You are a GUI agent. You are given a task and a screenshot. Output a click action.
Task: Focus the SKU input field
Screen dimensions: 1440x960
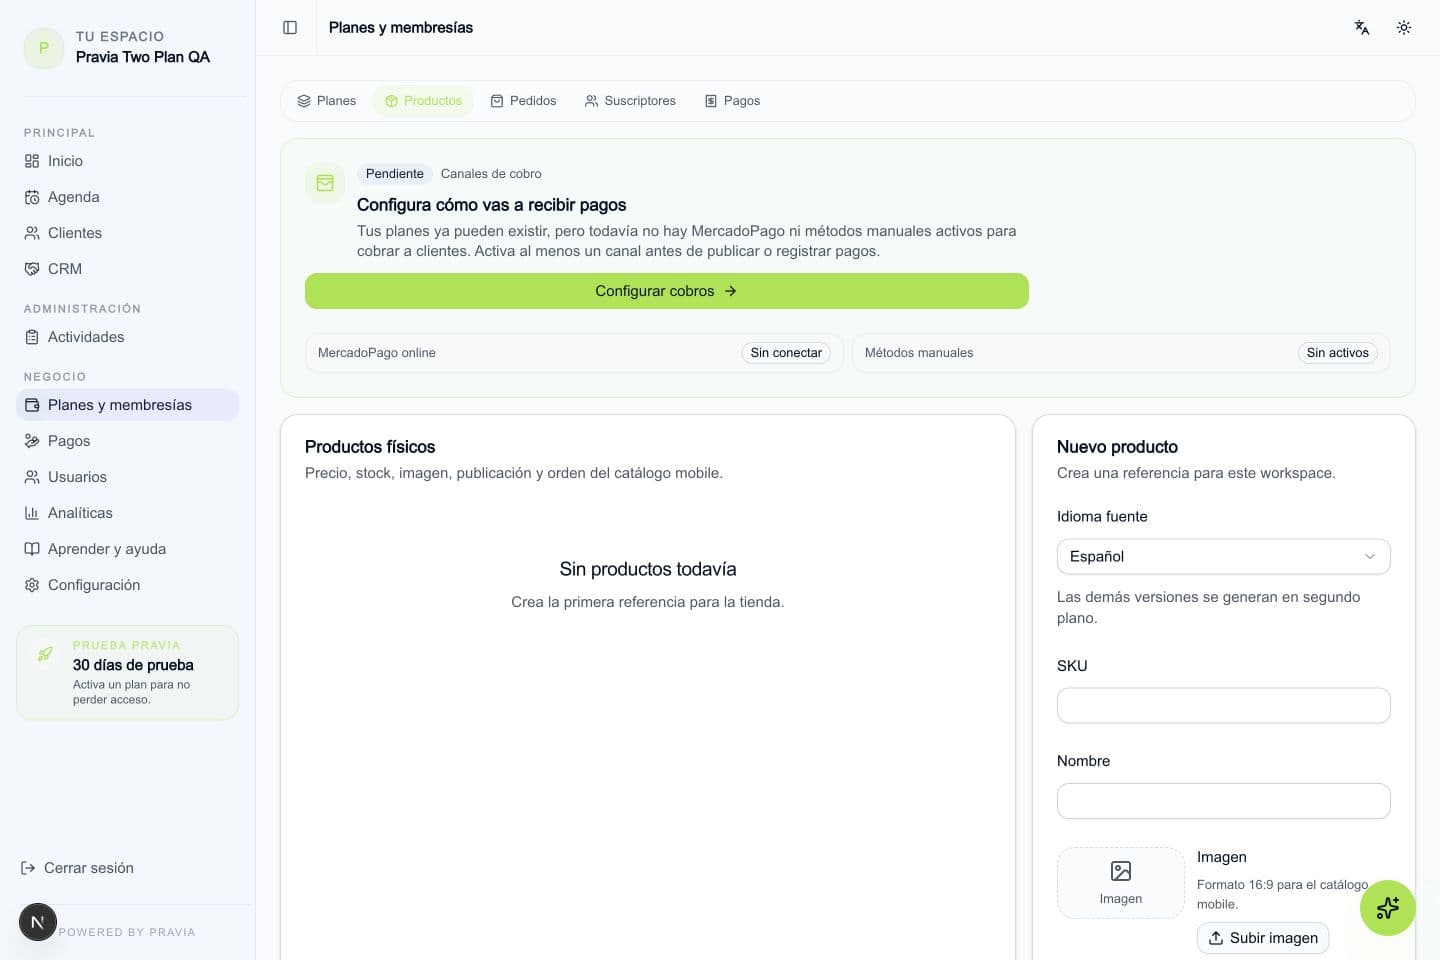click(1223, 705)
